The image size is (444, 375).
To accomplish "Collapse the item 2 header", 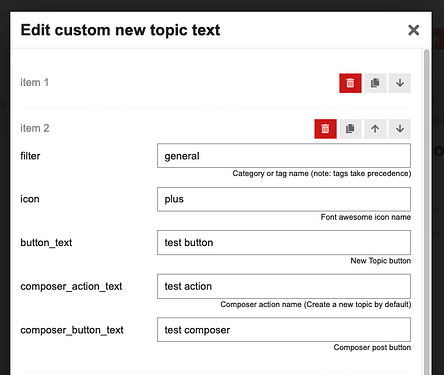I will (35, 128).
